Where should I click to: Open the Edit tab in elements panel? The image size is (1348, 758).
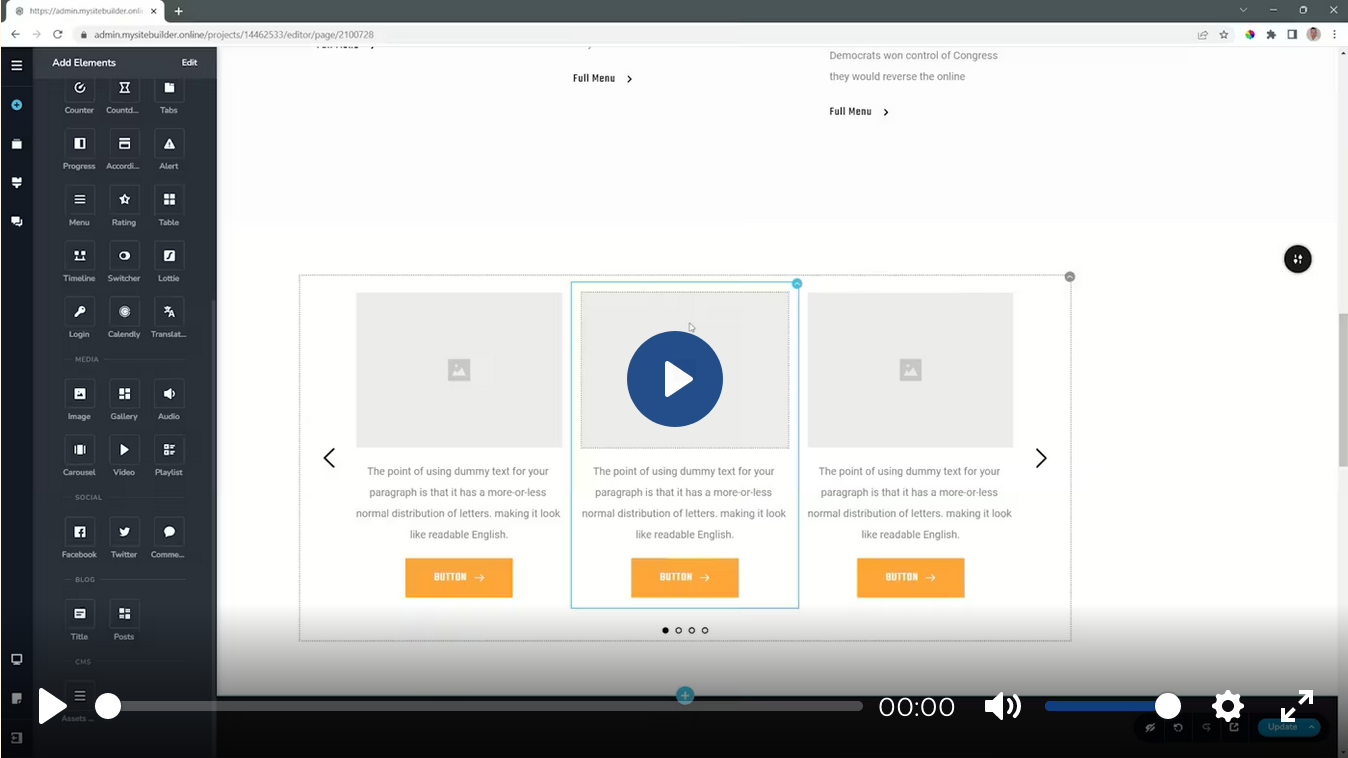pyautogui.click(x=189, y=62)
